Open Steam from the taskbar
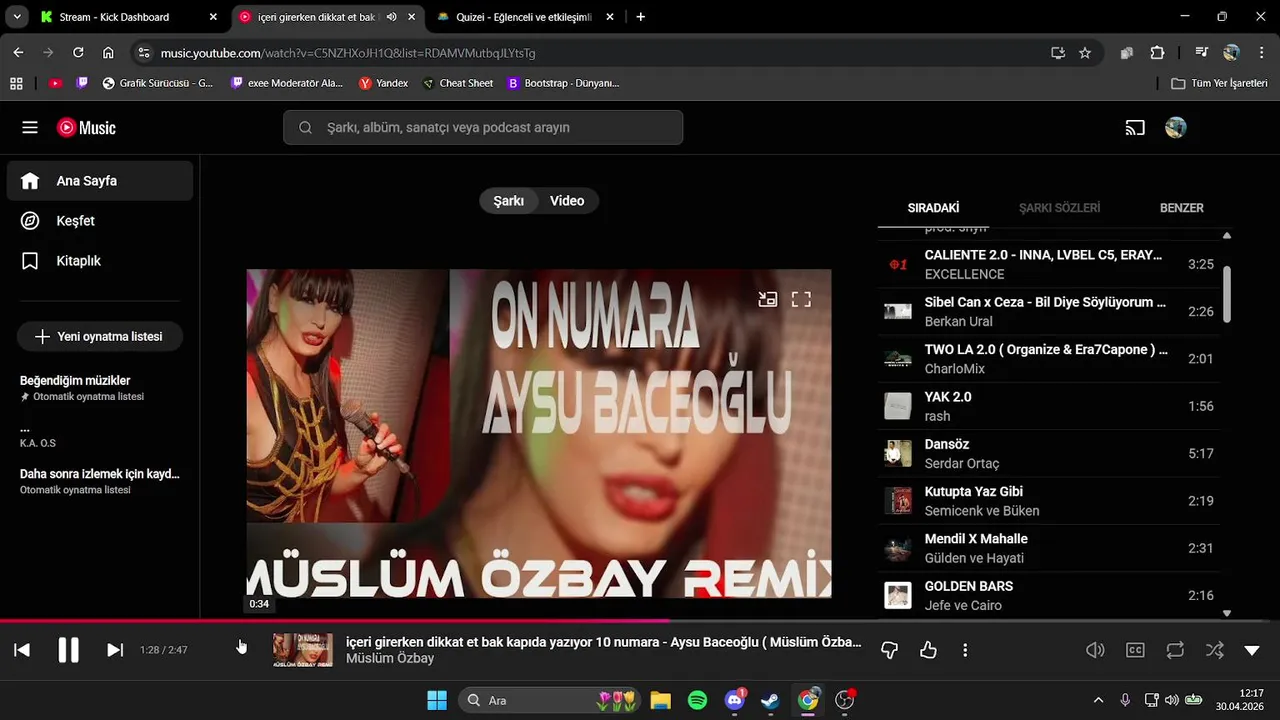 coord(771,700)
